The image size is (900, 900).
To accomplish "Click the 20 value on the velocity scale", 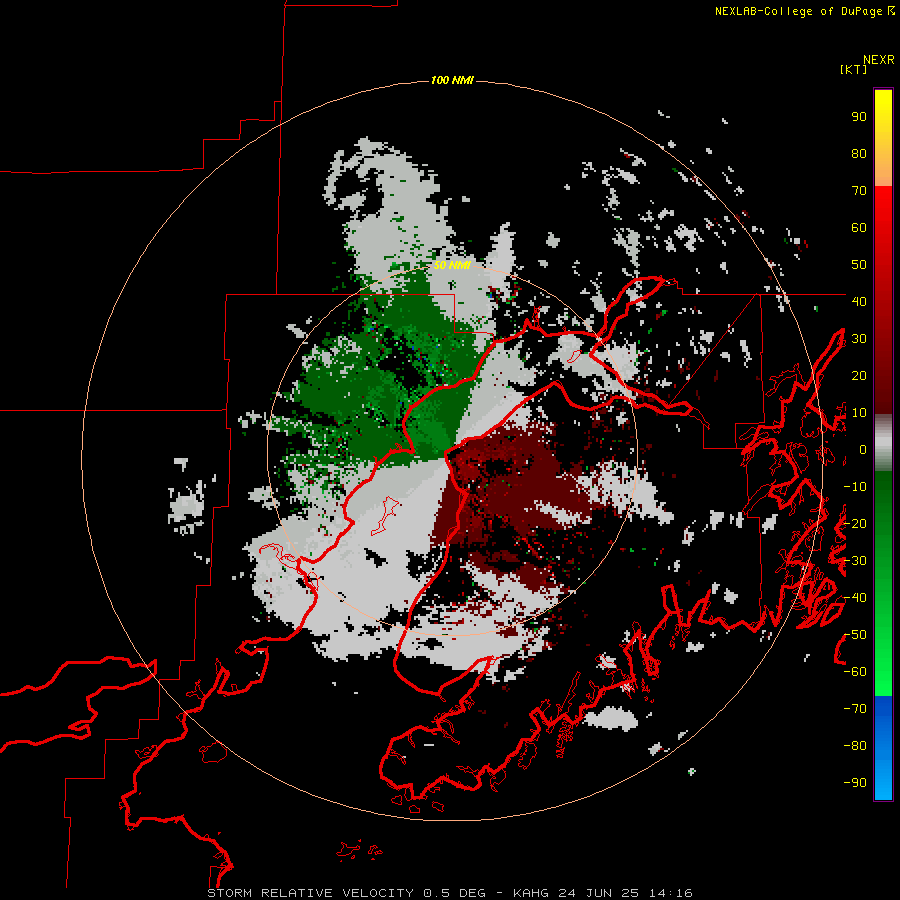I will click(859, 375).
